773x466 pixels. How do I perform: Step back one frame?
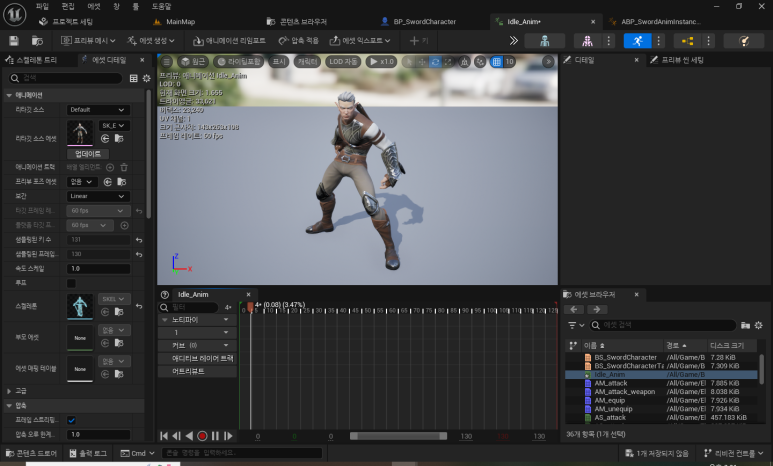tap(176, 436)
